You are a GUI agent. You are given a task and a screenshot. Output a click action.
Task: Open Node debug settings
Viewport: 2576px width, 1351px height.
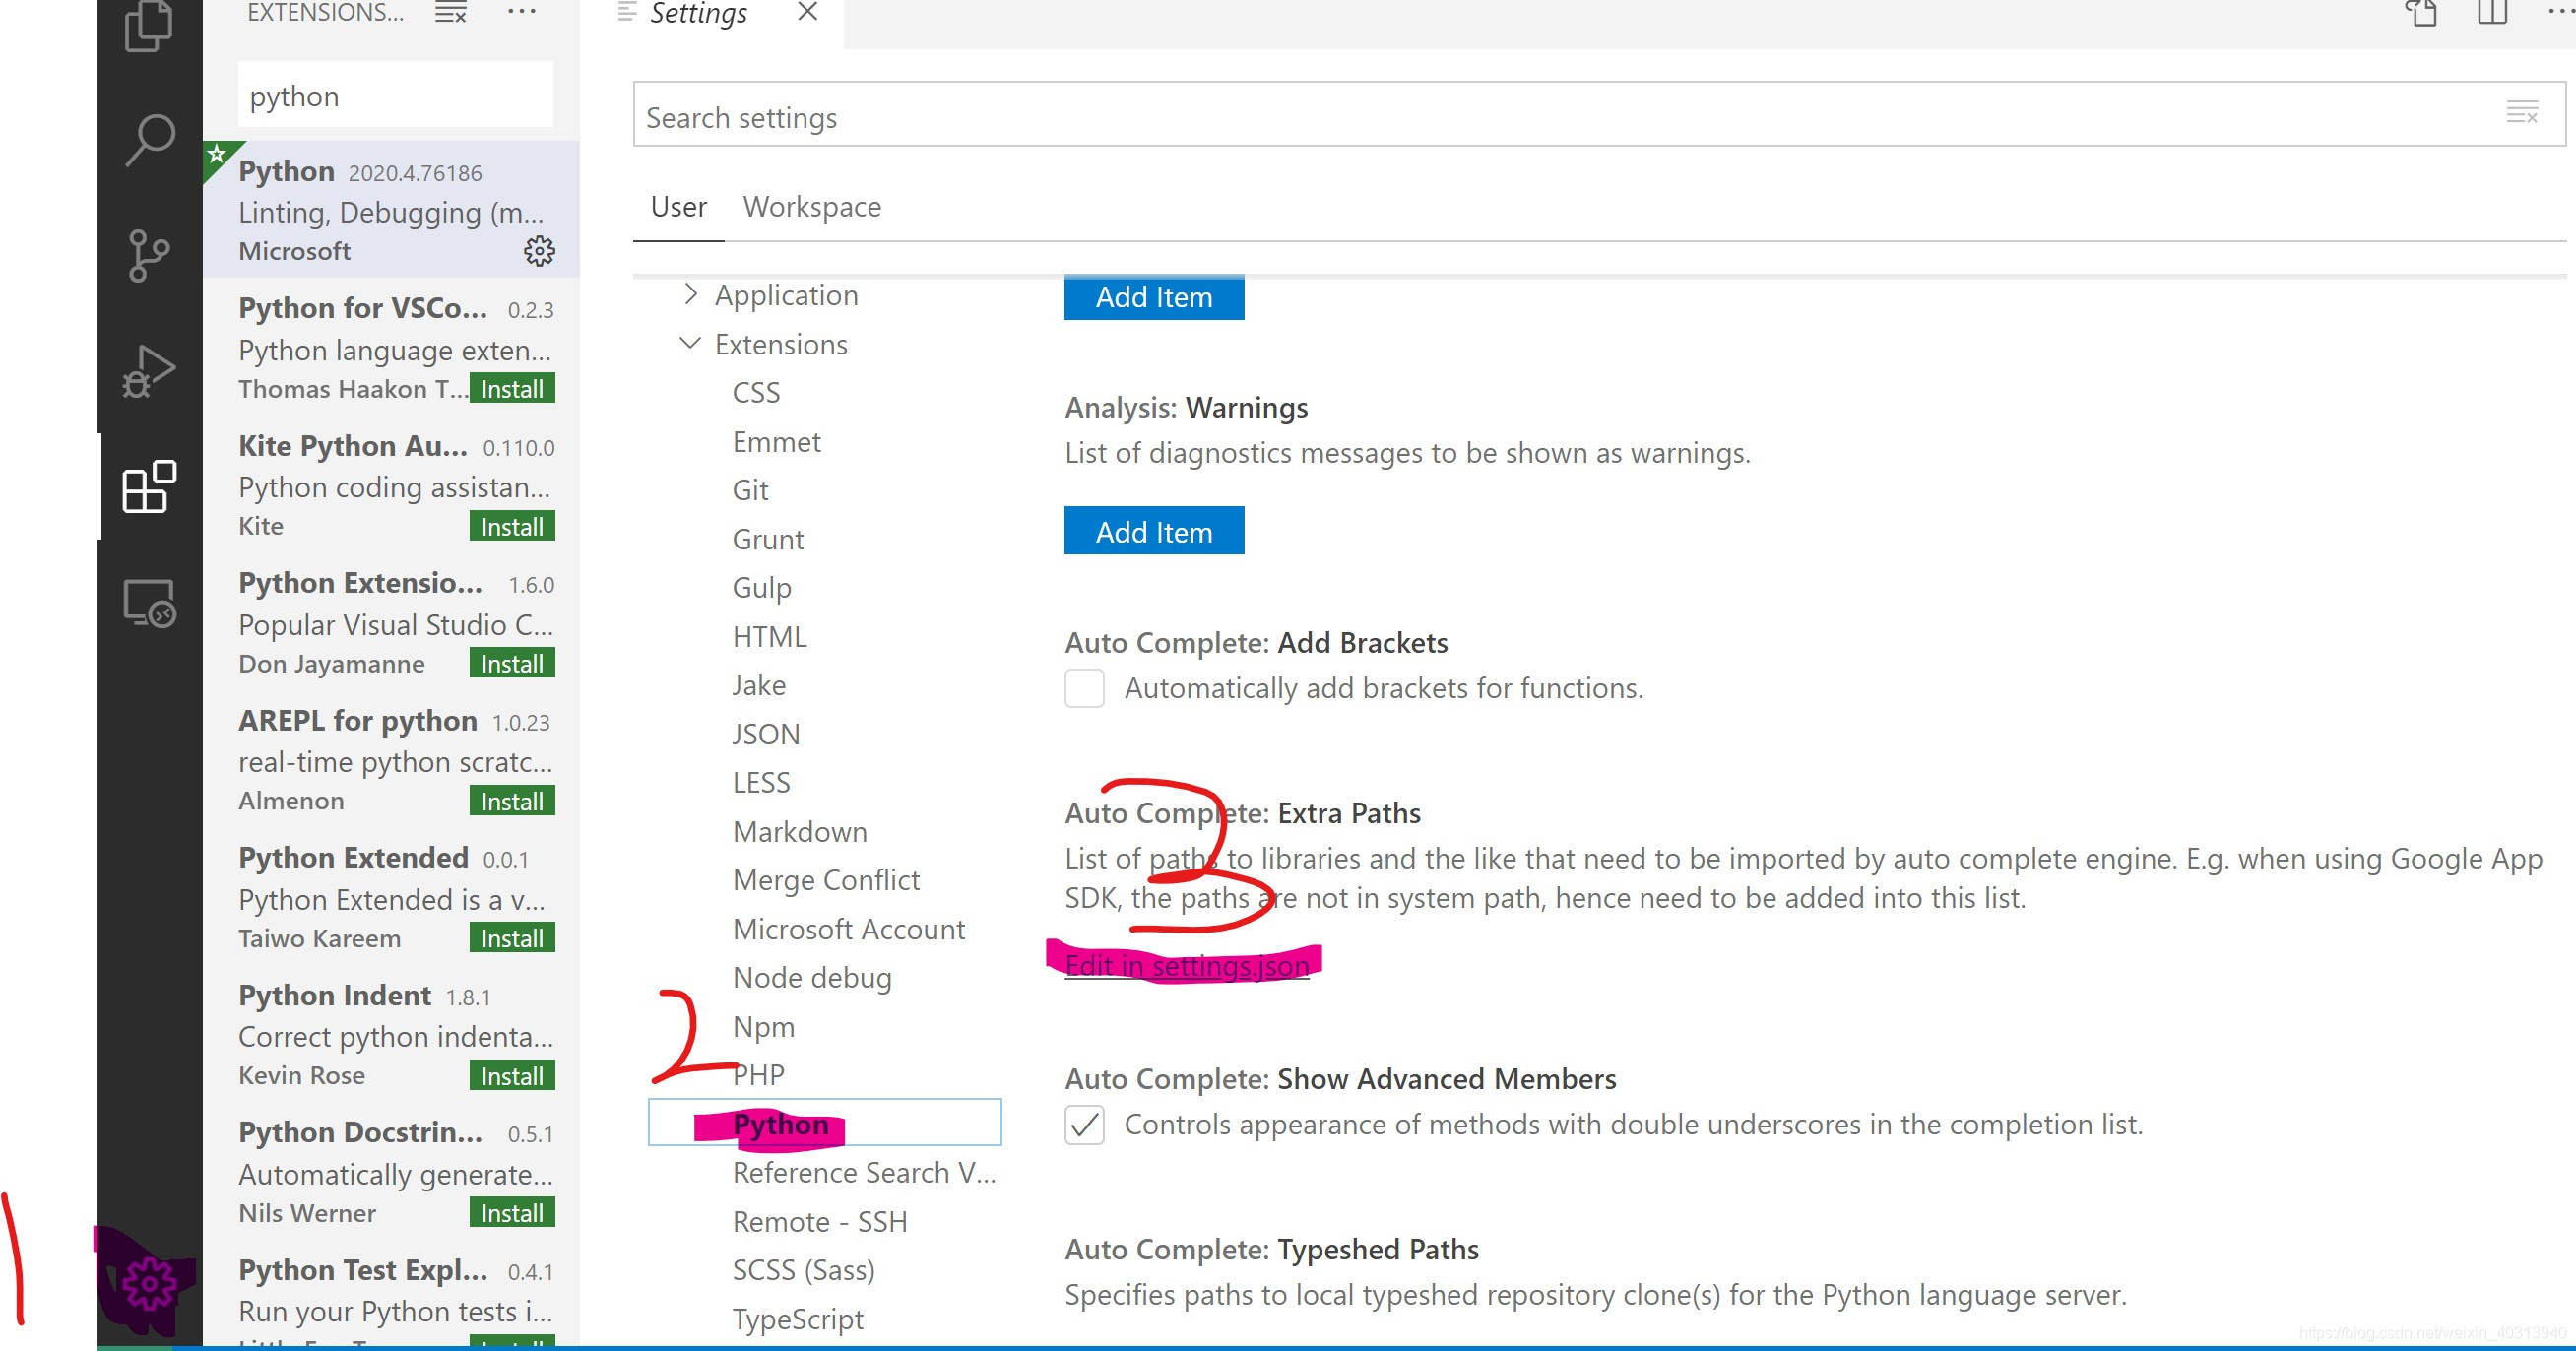click(x=811, y=977)
